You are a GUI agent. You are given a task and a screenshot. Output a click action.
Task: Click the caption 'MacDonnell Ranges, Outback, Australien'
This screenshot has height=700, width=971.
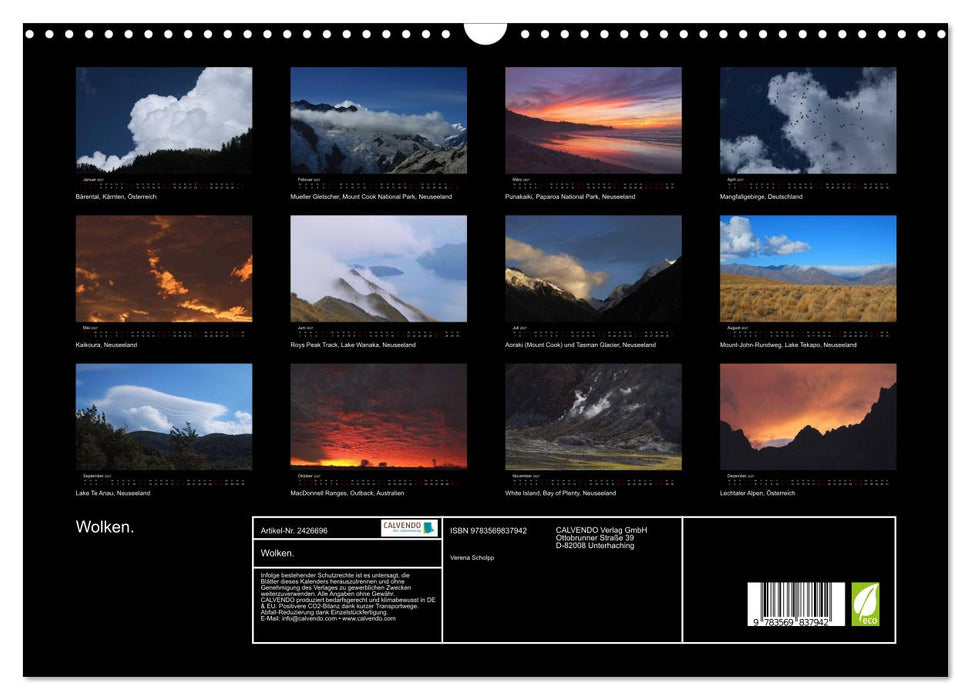[x=347, y=493]
